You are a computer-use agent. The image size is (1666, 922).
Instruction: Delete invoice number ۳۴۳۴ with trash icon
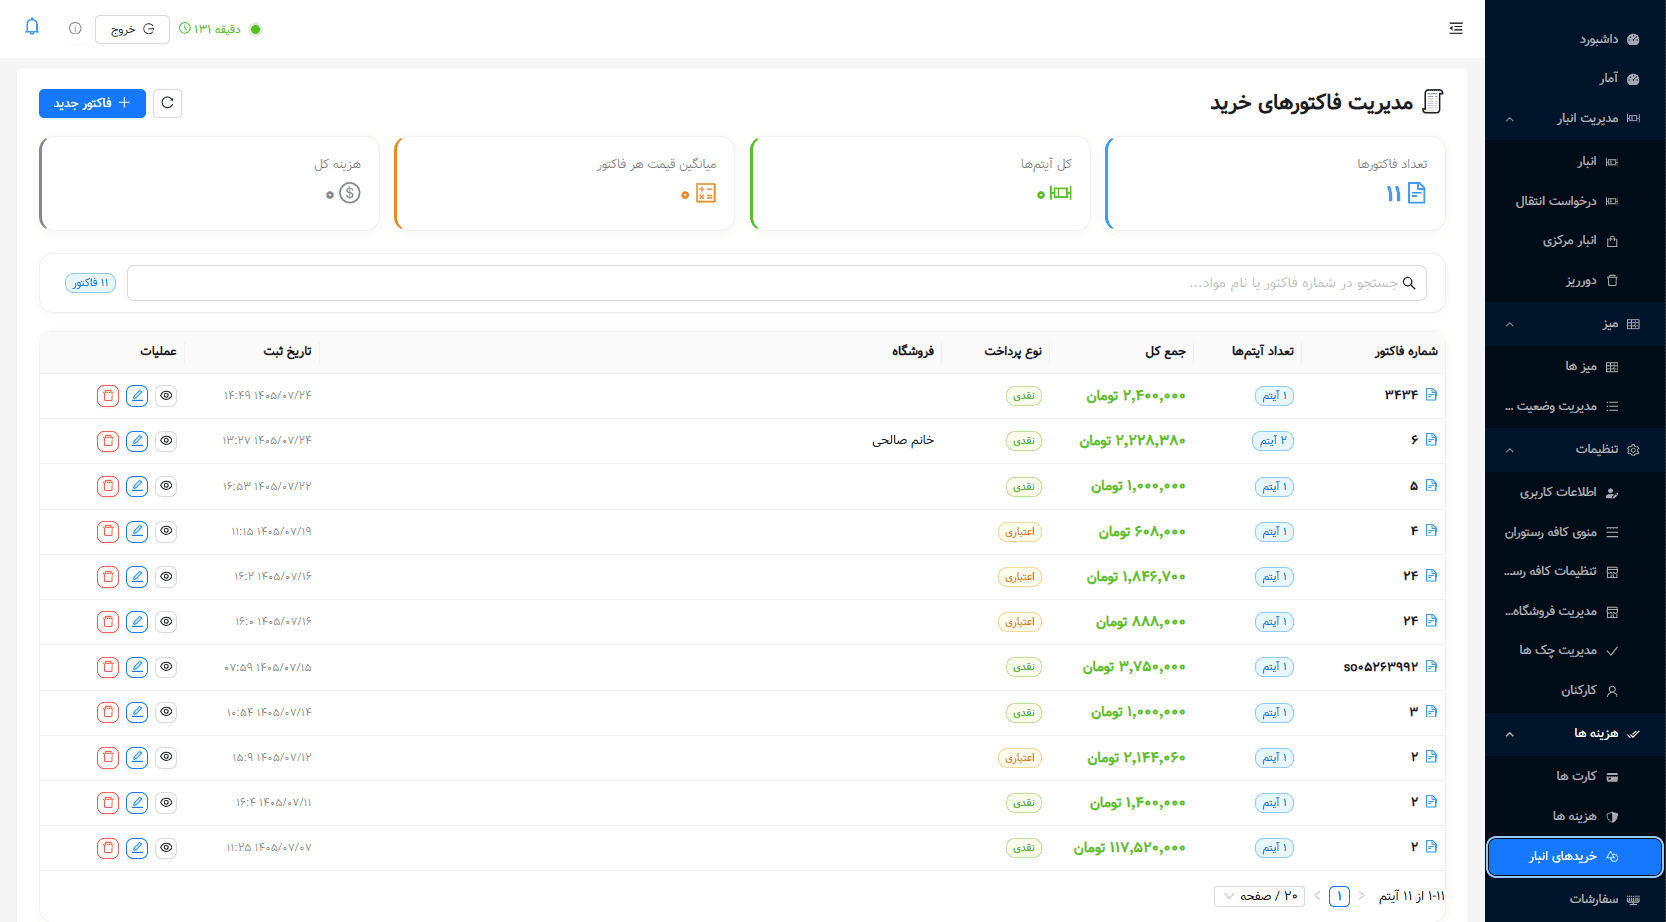tap(108, 396)
